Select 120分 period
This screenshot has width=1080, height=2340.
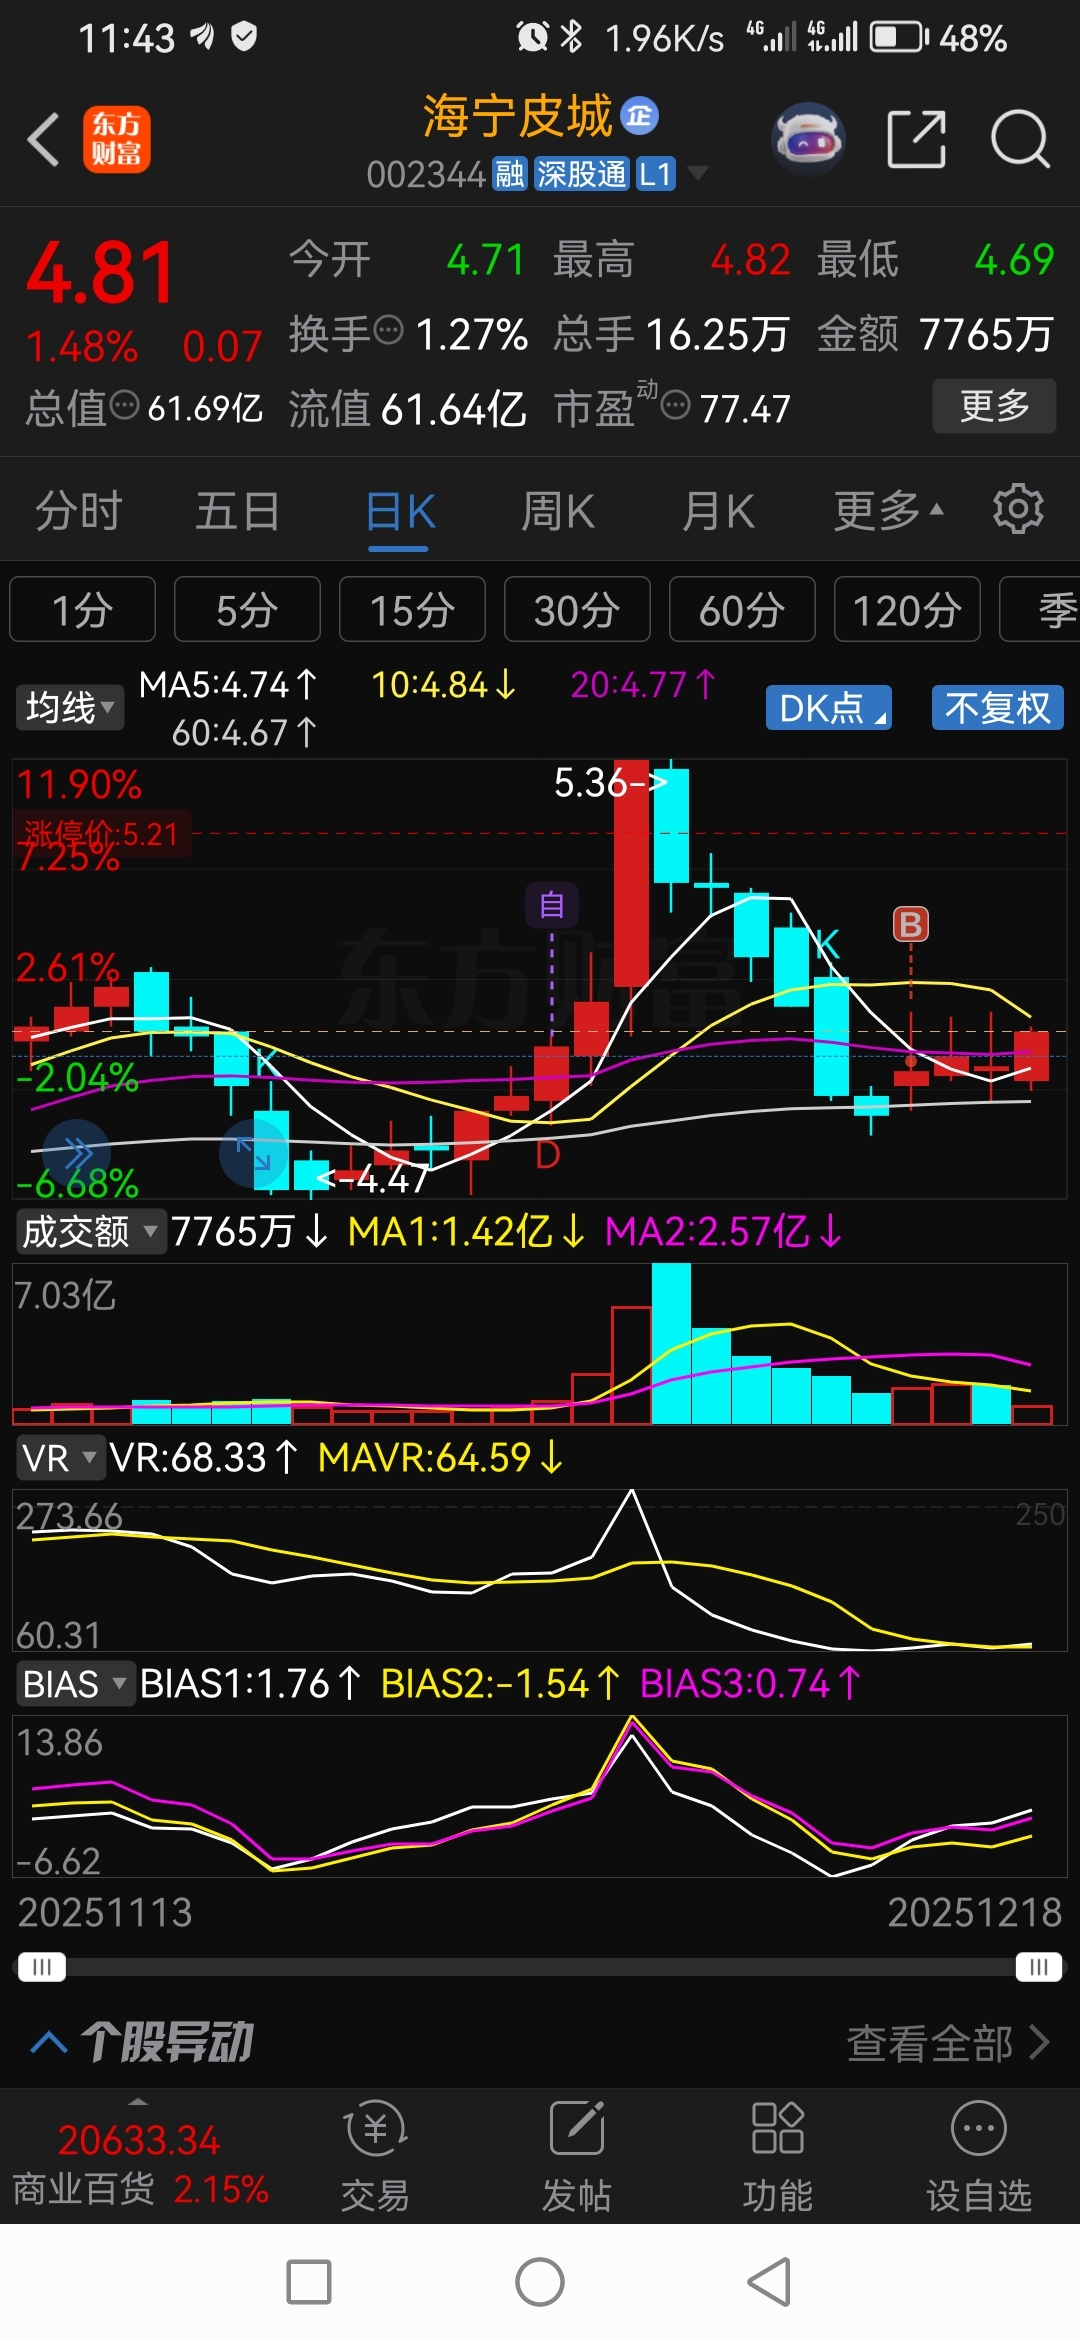tap(907, 609)
